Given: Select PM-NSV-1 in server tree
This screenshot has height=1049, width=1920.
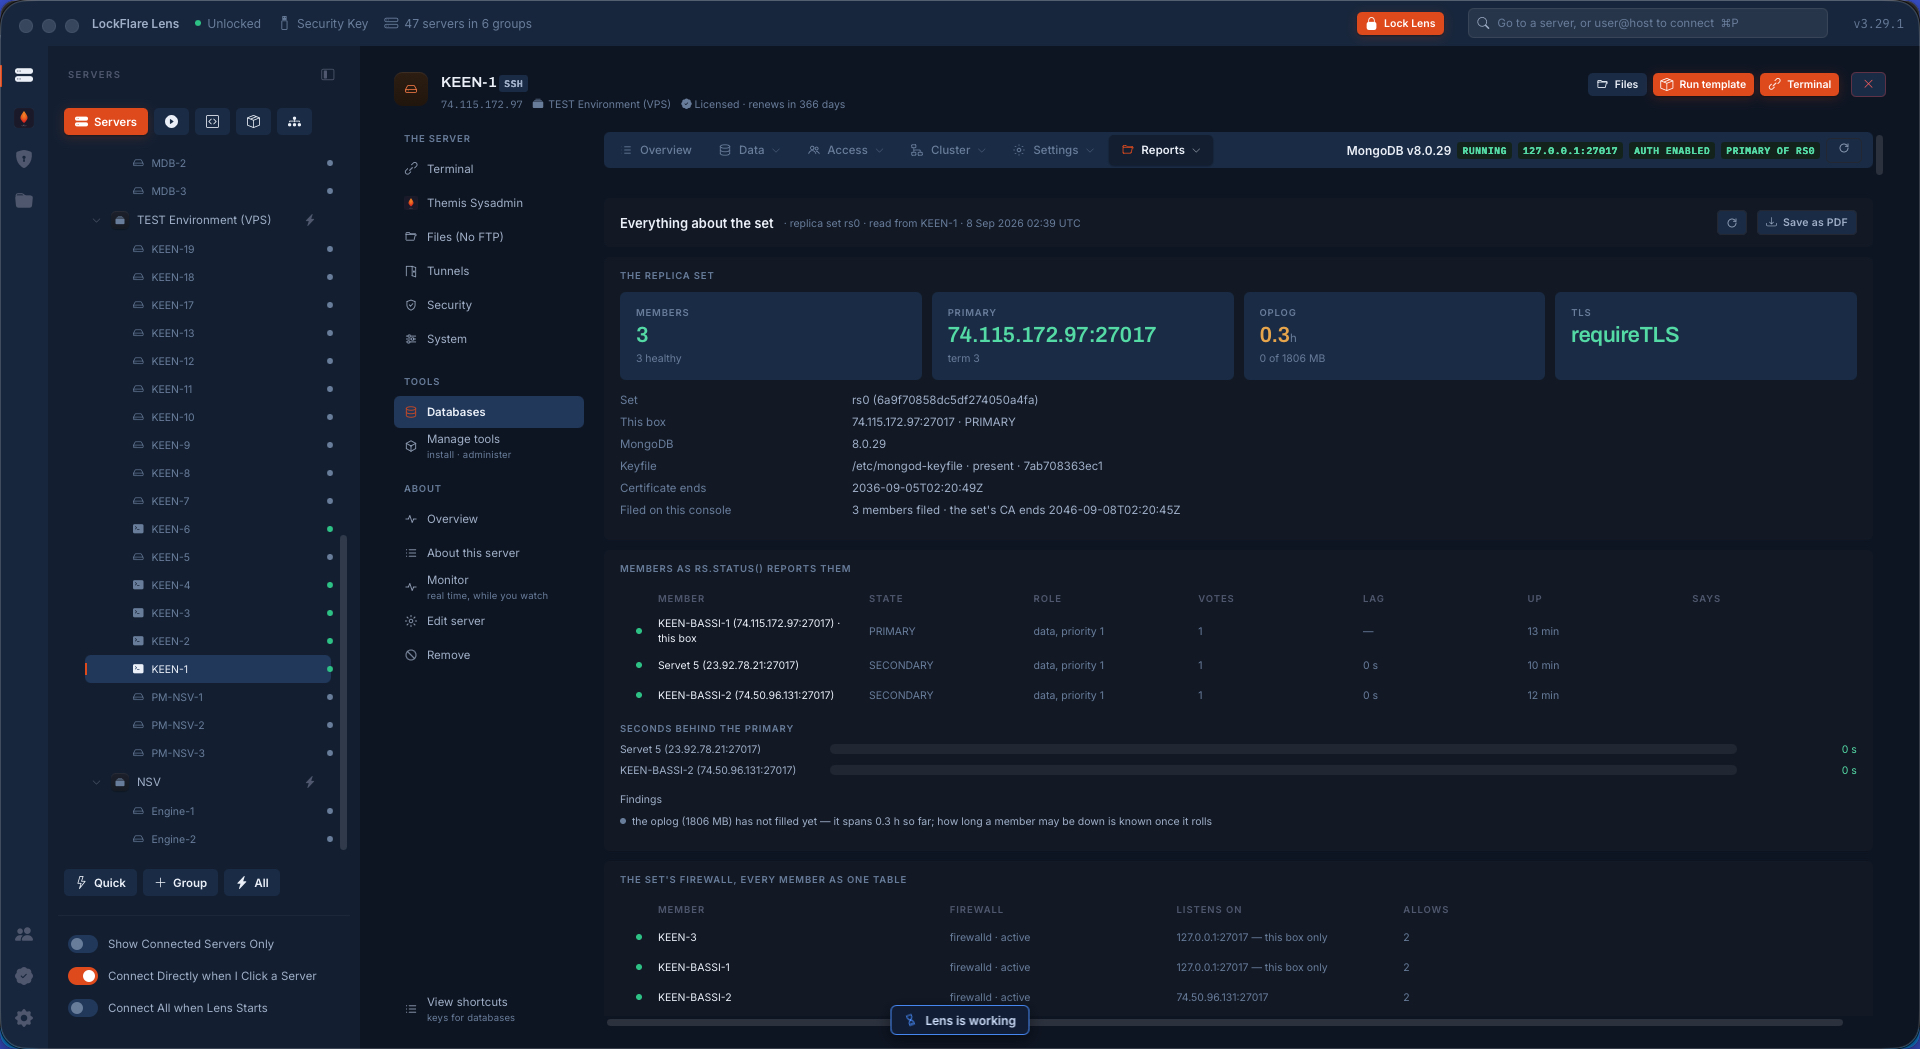Looking at the screenshot, I should point(208,697).
